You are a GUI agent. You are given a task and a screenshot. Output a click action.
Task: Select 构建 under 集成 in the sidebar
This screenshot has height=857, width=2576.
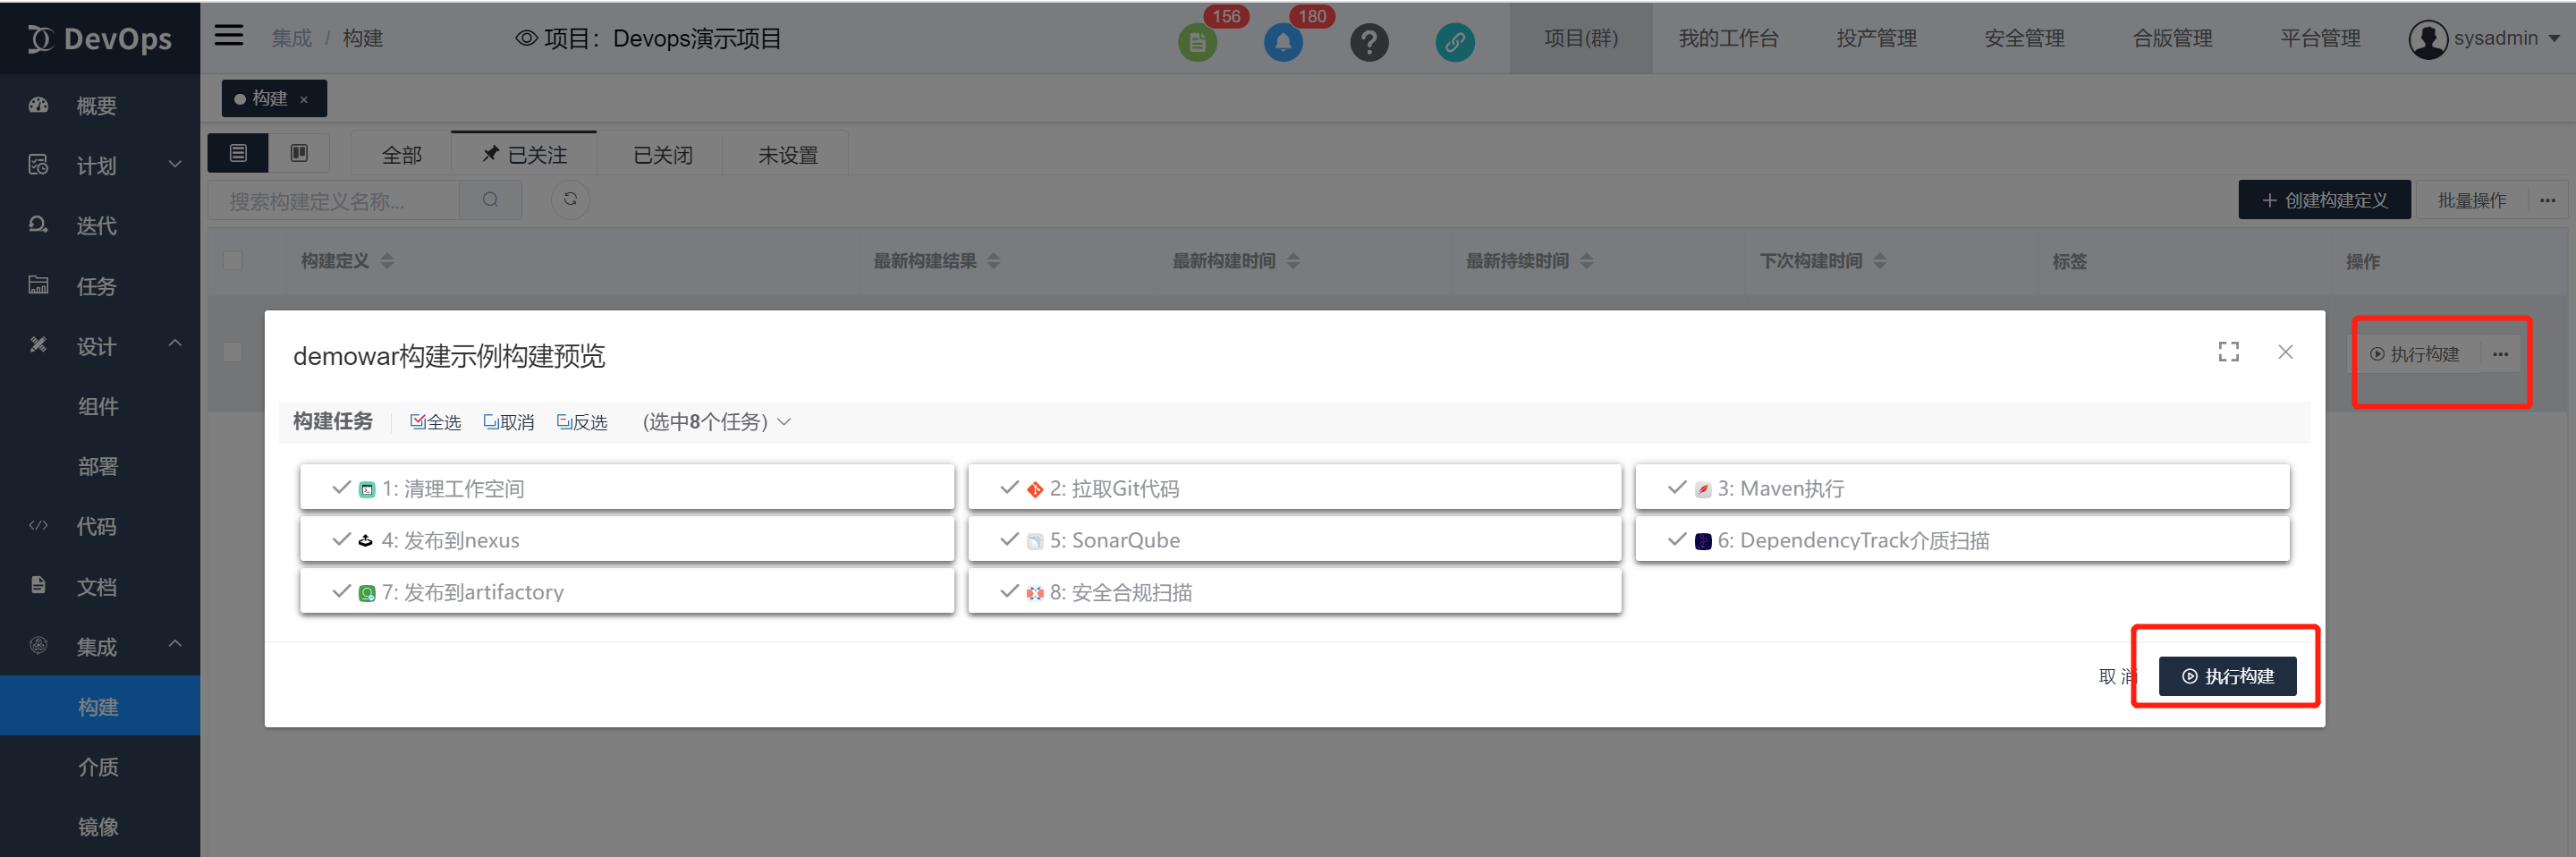click(100, 707)
